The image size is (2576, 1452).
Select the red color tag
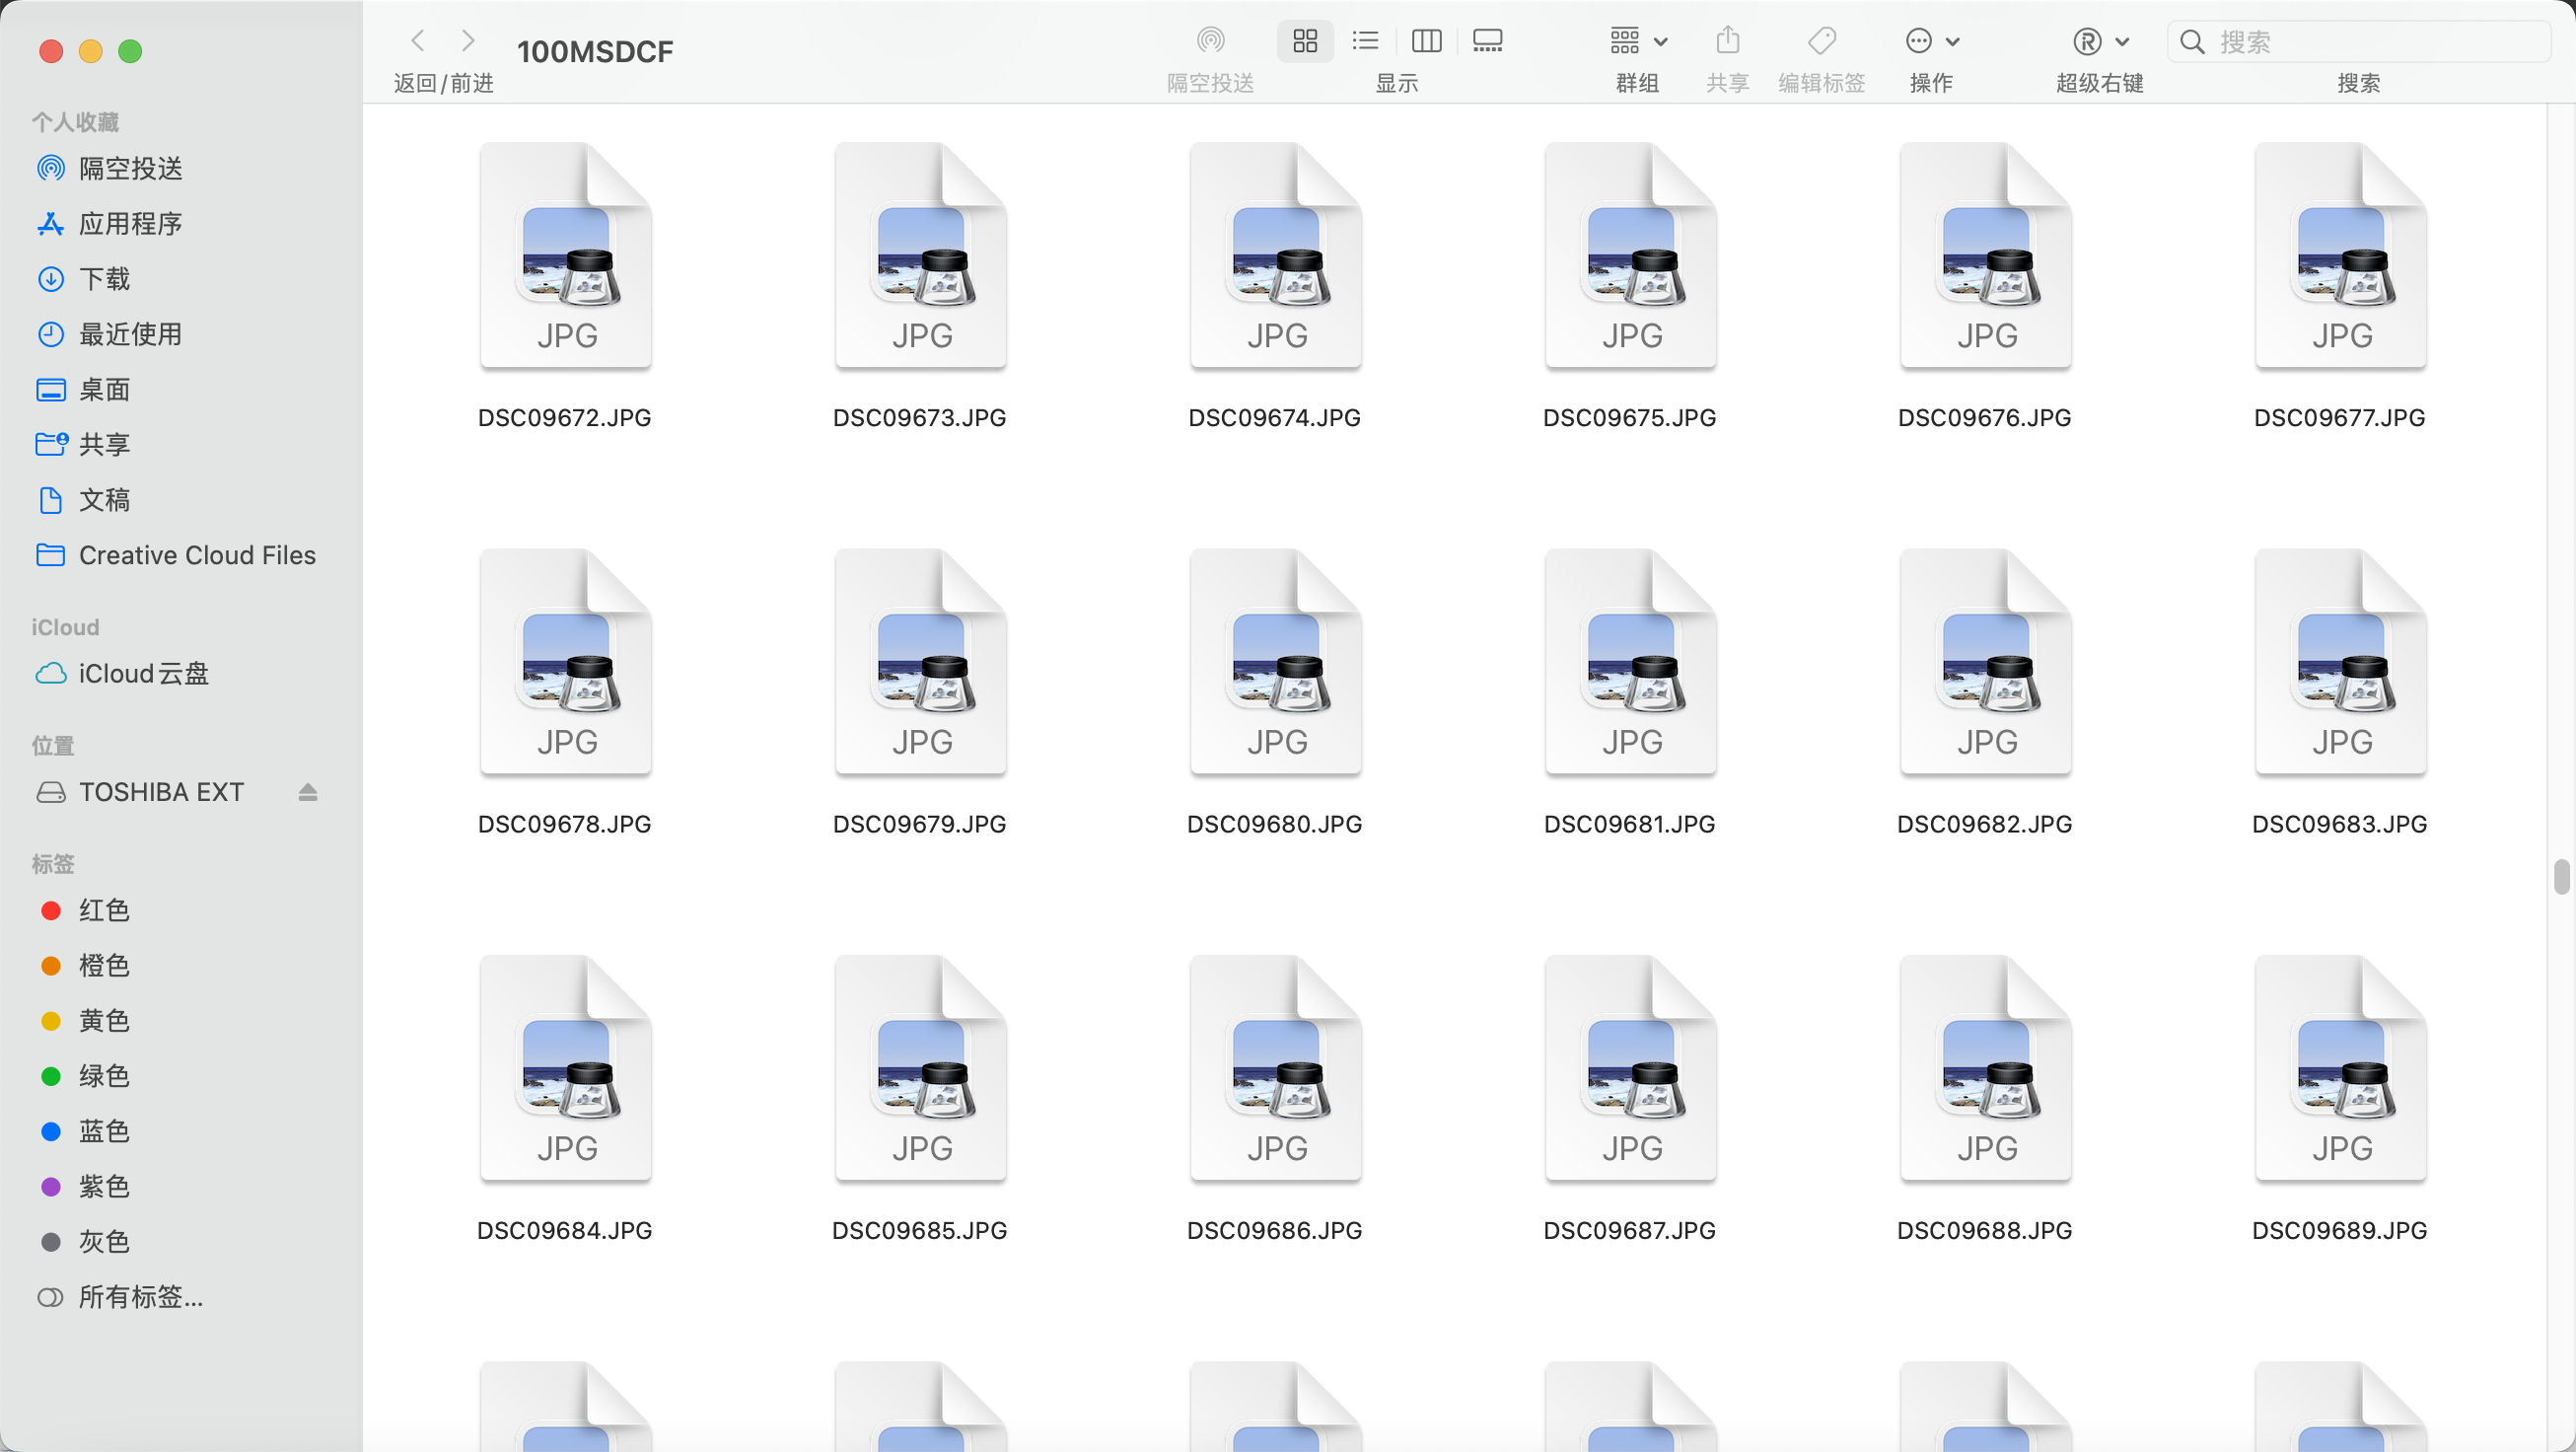pos(103,910)
